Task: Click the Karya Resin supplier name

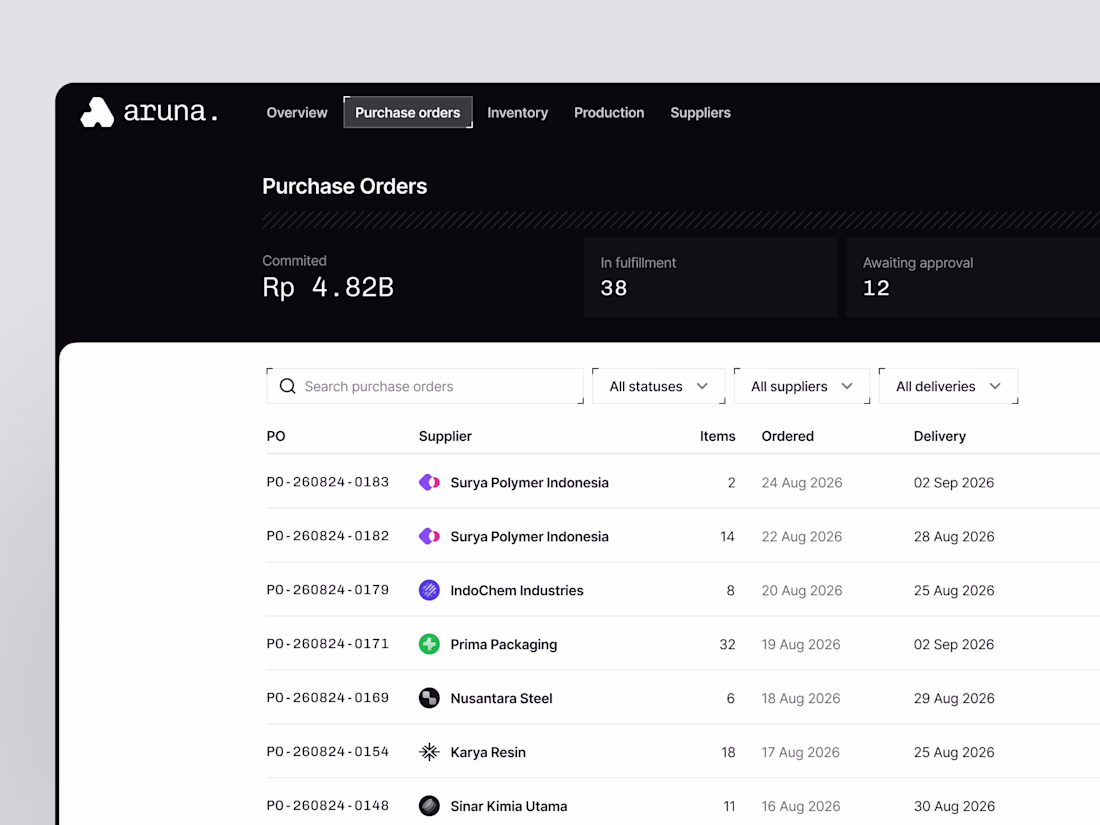Action: (x=488, y=752)
